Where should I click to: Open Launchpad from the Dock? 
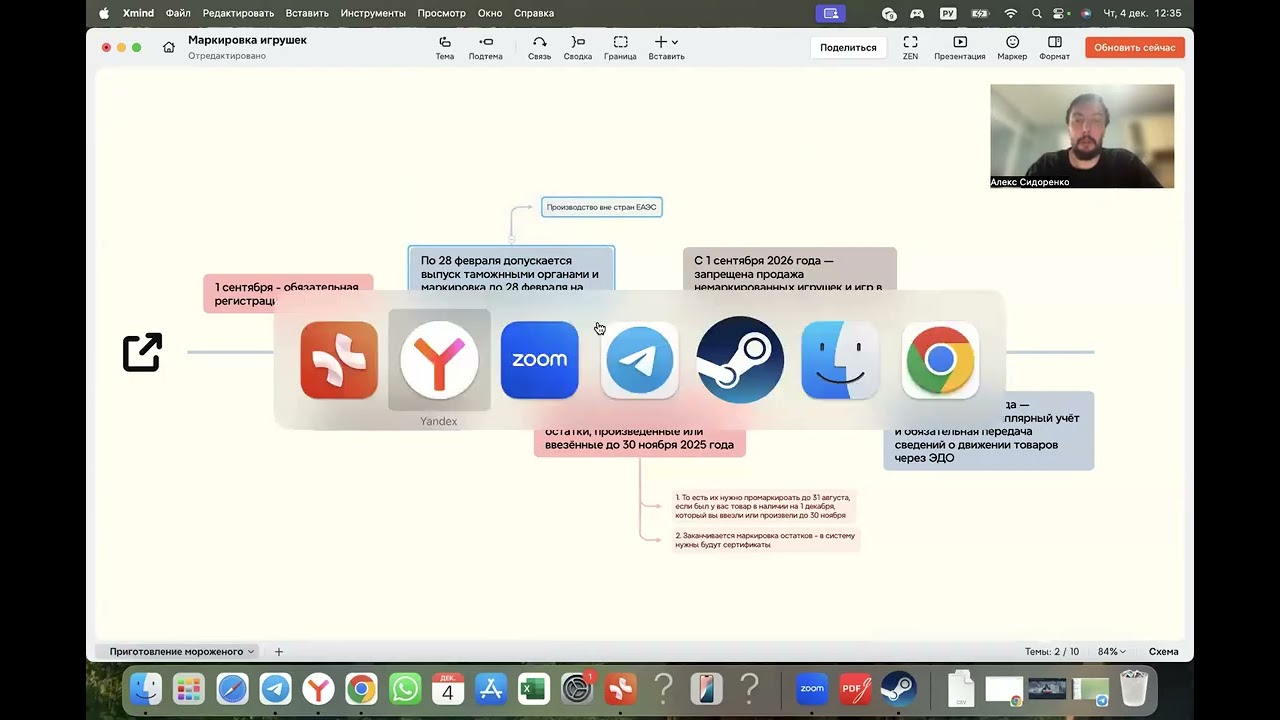point(189,689)
